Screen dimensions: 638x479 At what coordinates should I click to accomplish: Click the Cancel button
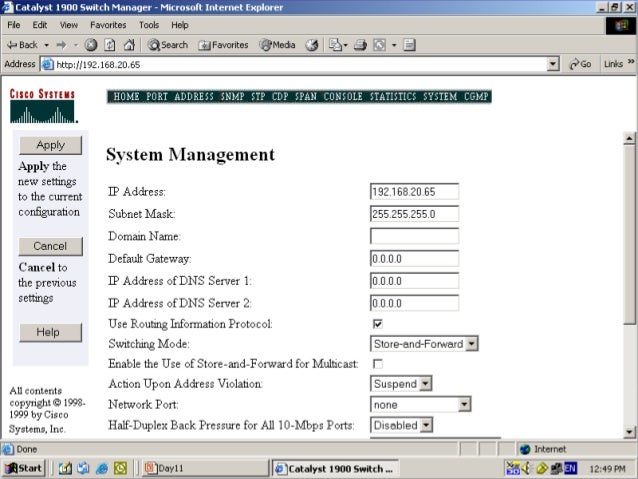pyautogui.click(x=50, y=246)
